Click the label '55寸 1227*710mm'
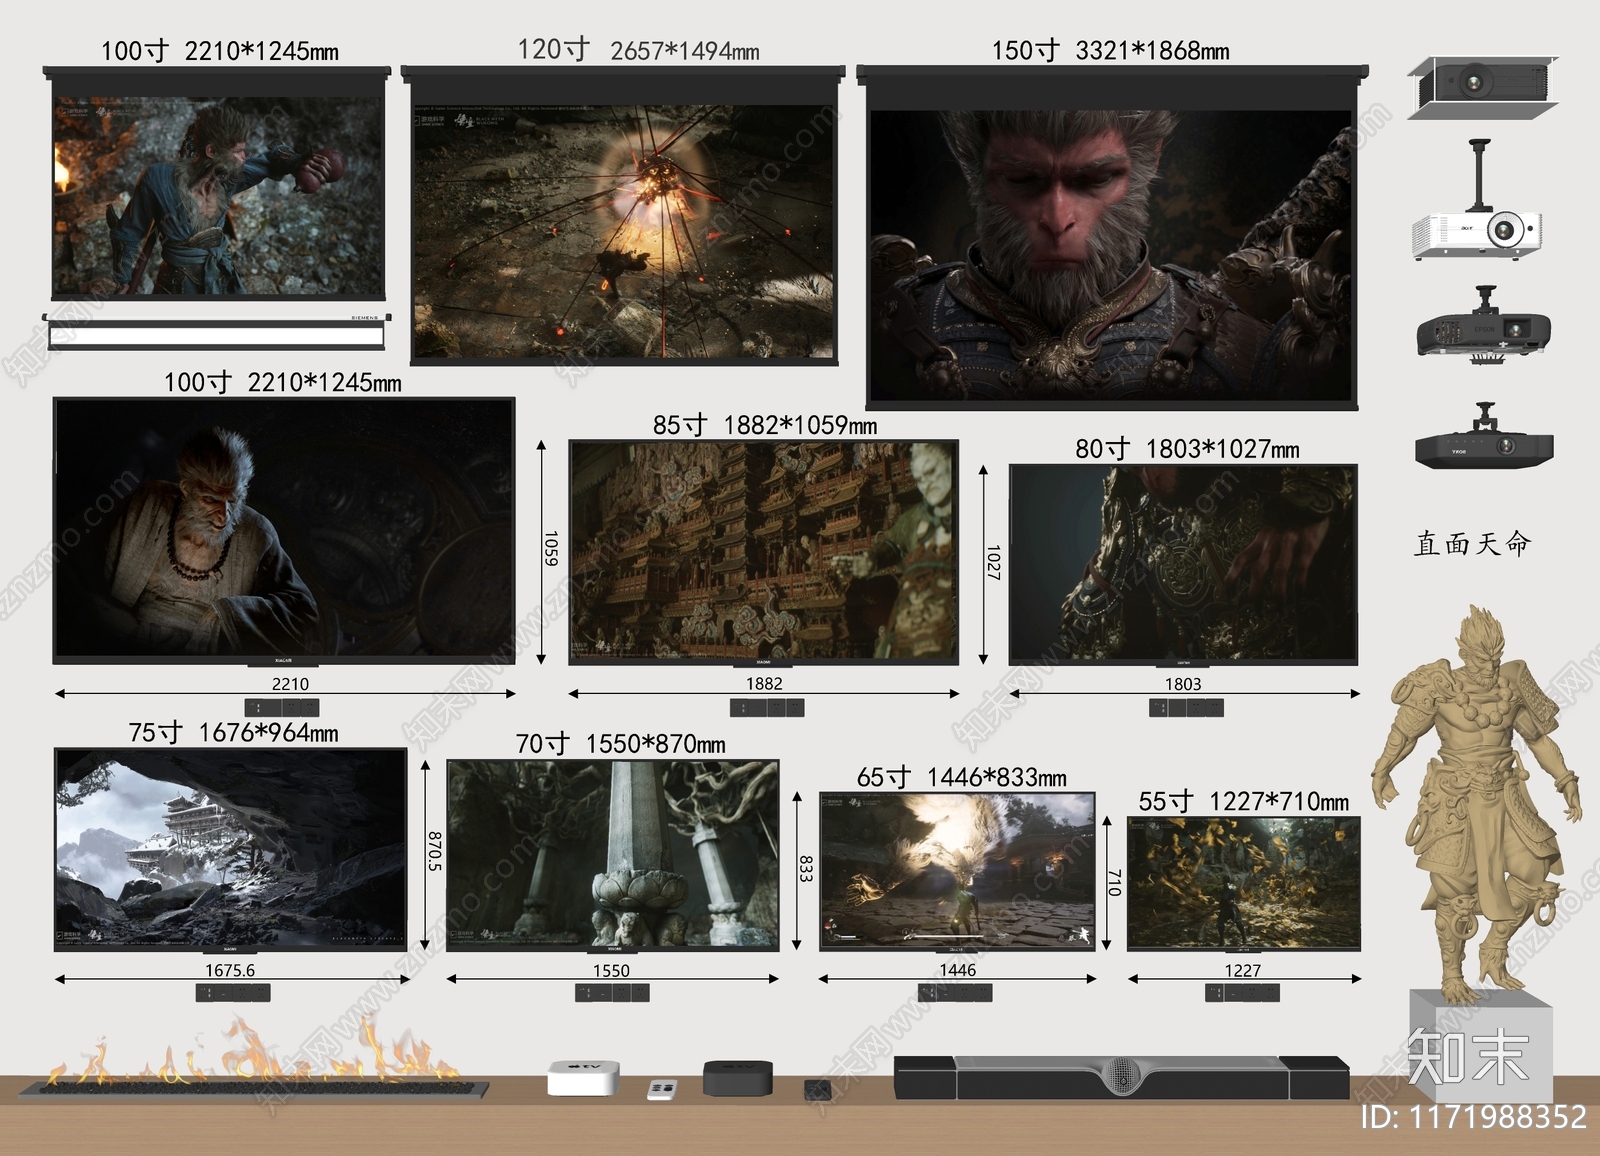This screenshot has width=1600, height=1156. point(1244,801)
